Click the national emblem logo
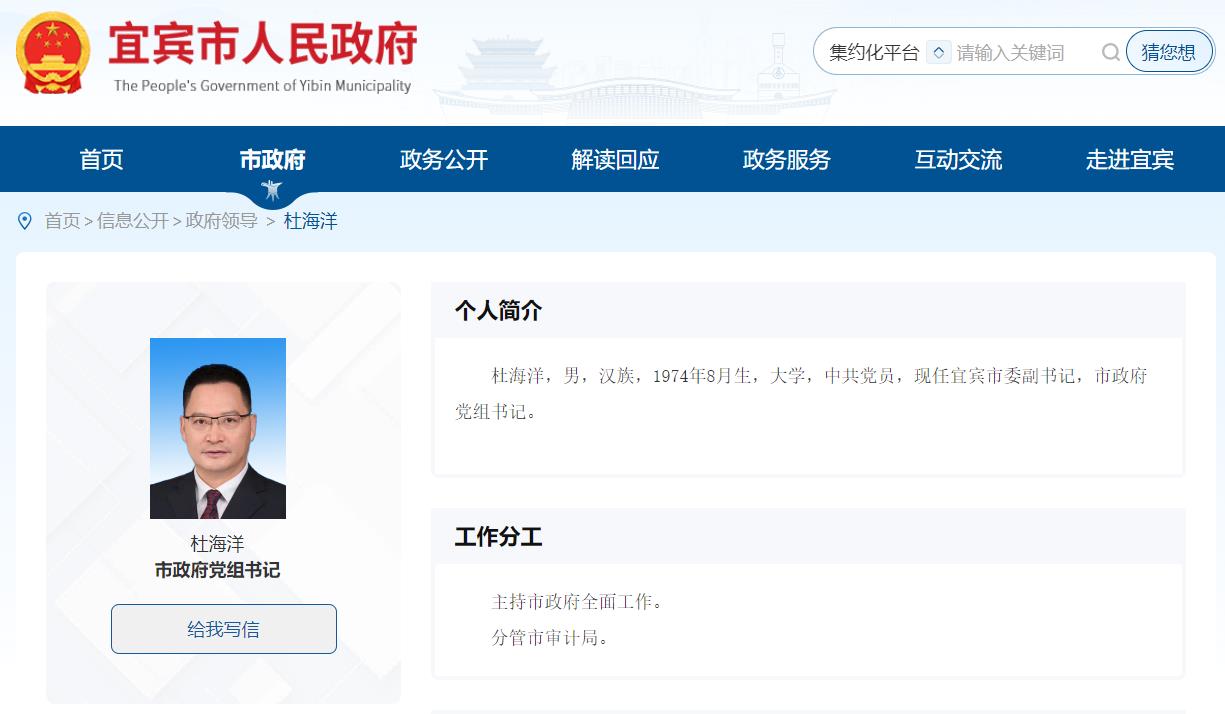The image size is (1225, 714). 53,53
